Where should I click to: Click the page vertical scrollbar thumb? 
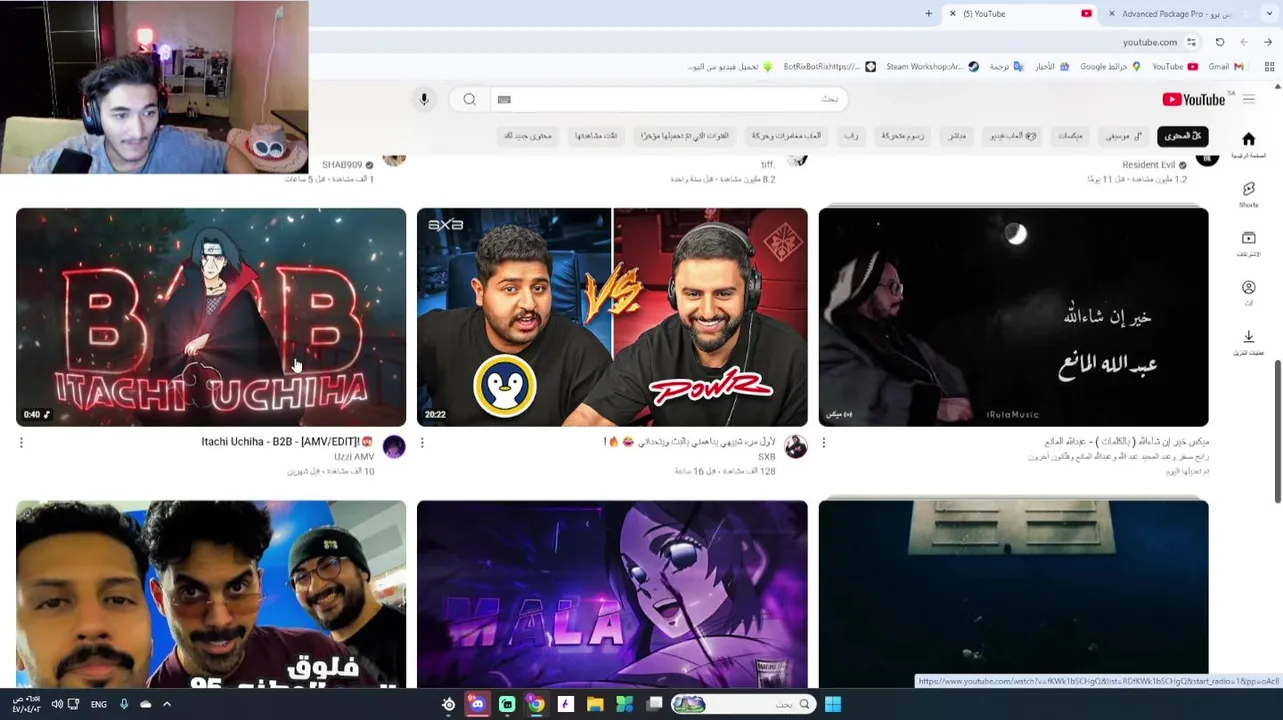[1277, 430]
